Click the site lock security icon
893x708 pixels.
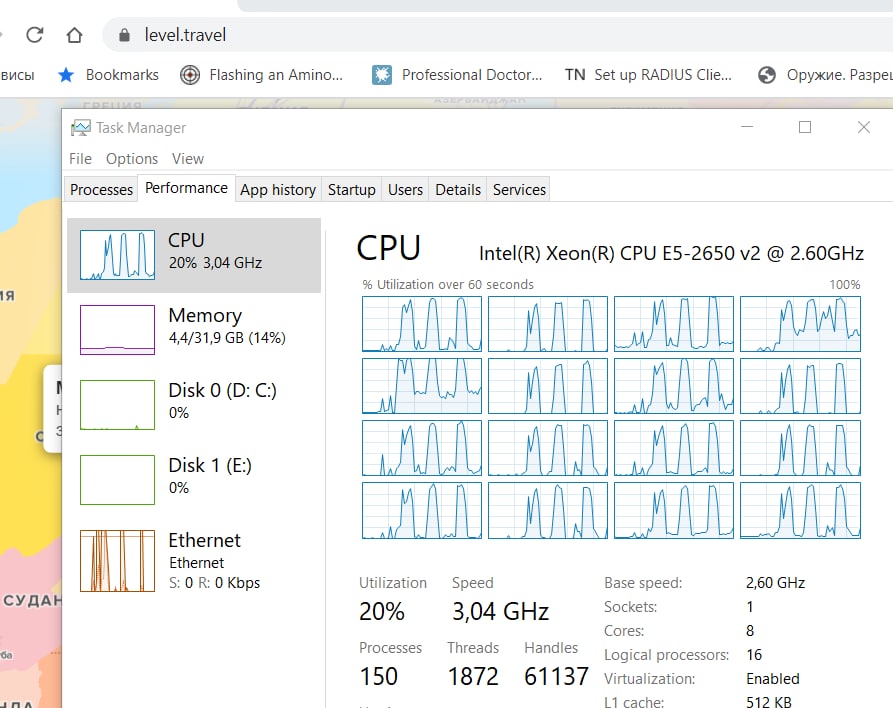tap(124, 35)
